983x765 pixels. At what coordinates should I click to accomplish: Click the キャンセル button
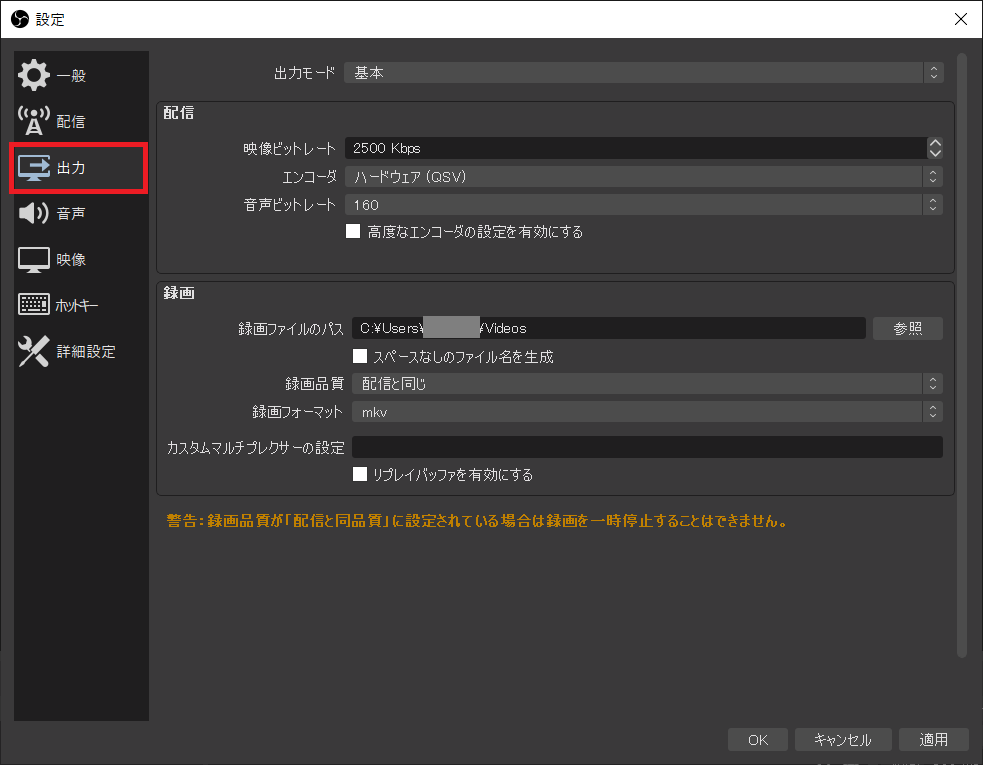(x=843, y=740)
